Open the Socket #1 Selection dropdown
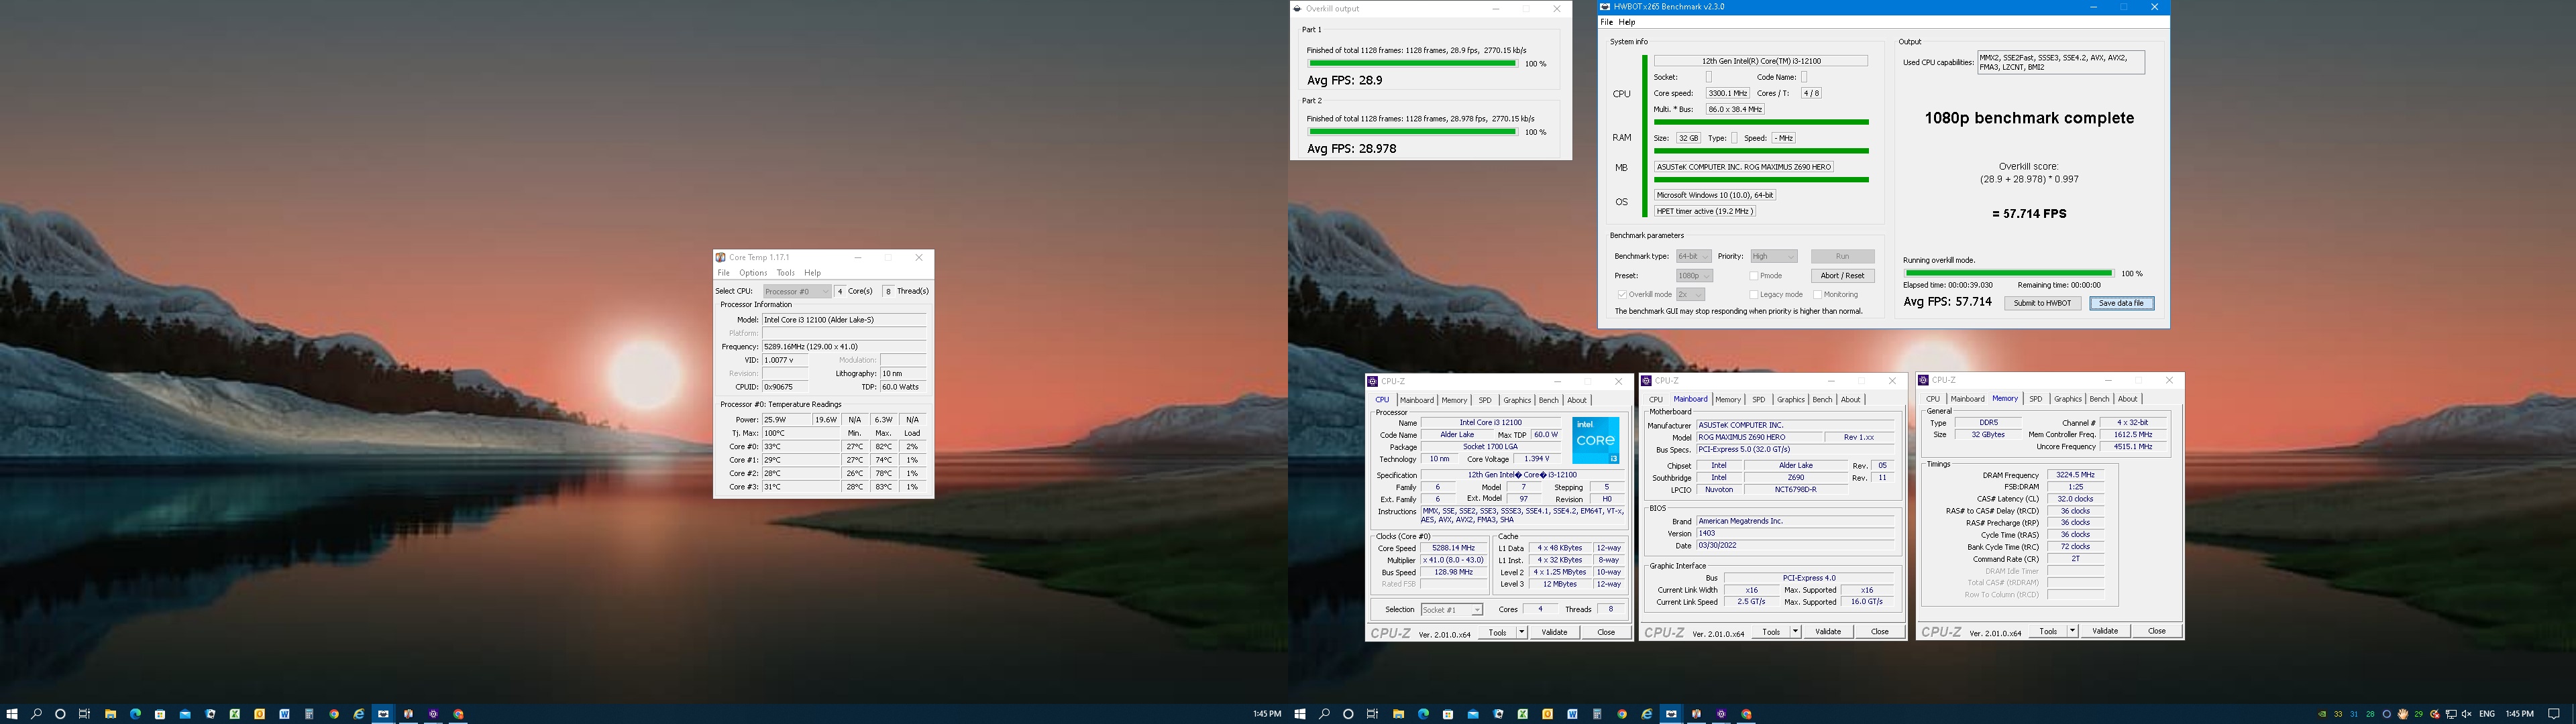 [x=1452, y=610]
